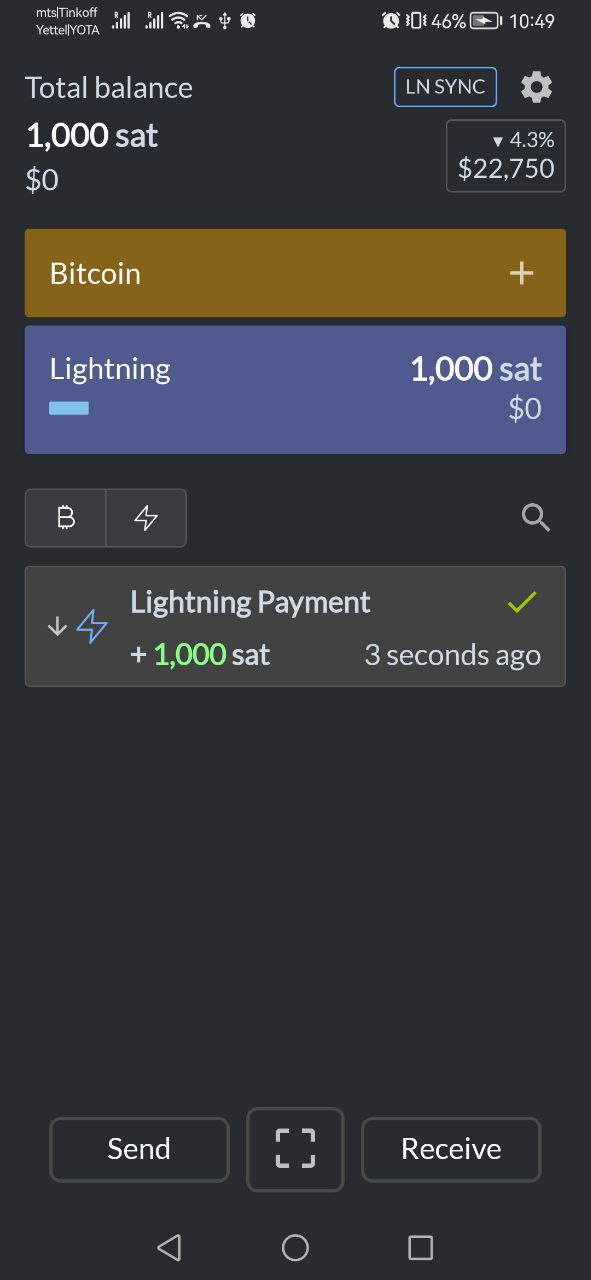Tap the Receive button
The height and width of the screenshot is (1280, 591).
tap(451, 1149)
